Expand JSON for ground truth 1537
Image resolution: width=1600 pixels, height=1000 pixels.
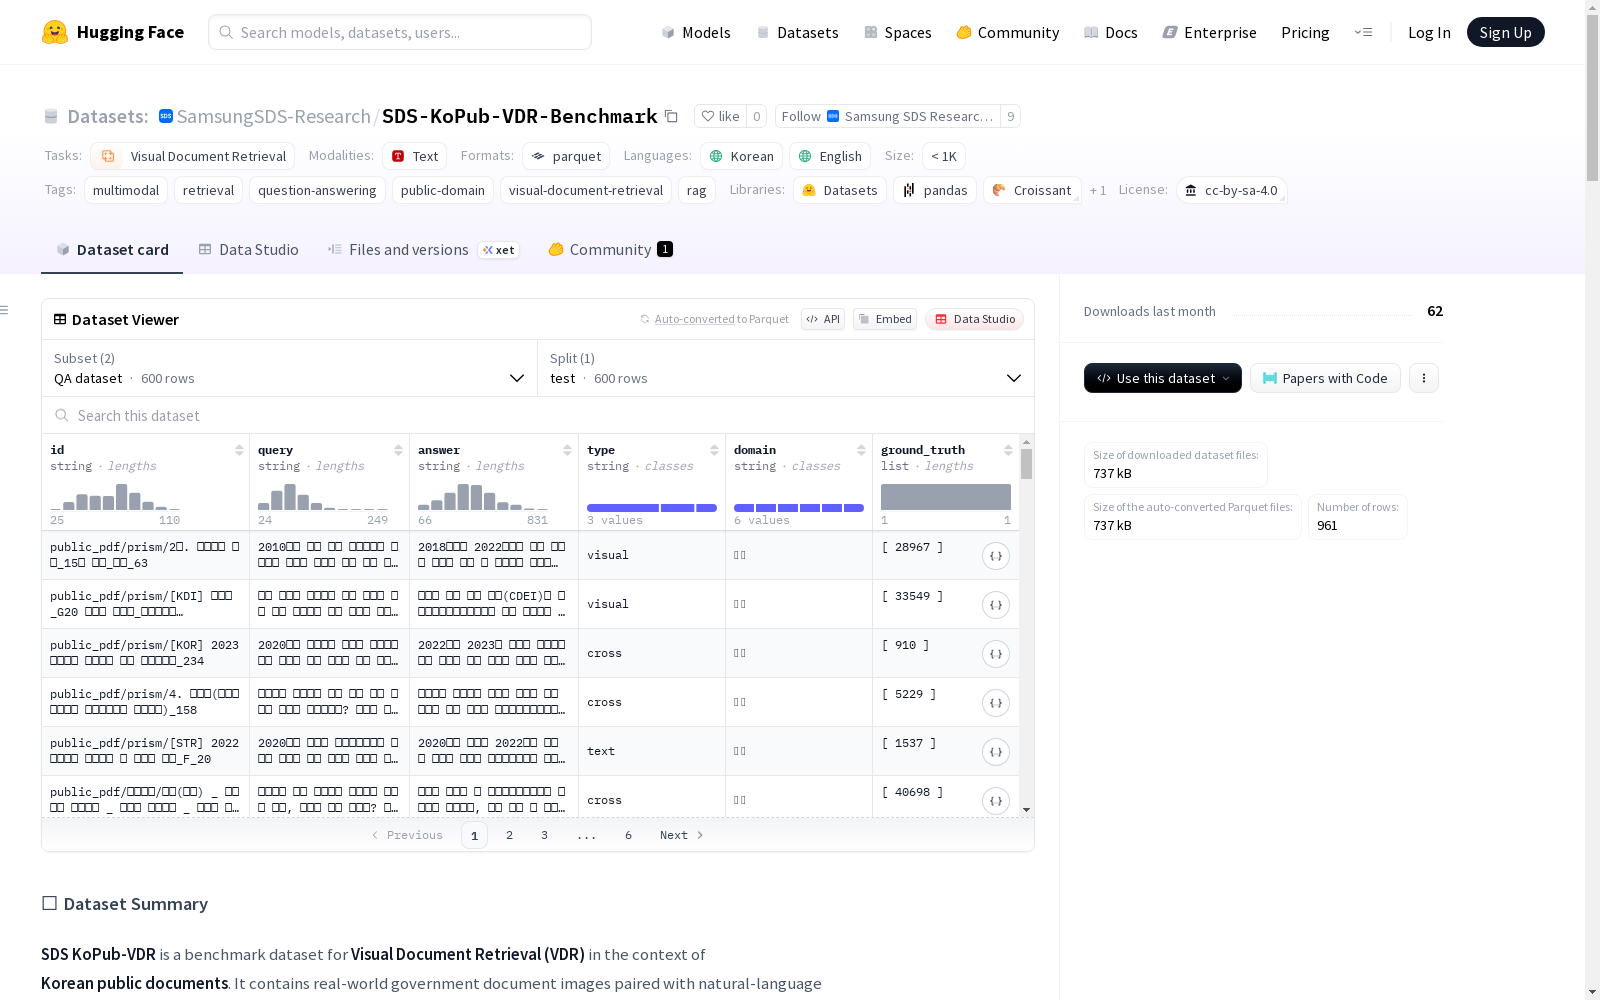tap(996, 752)
